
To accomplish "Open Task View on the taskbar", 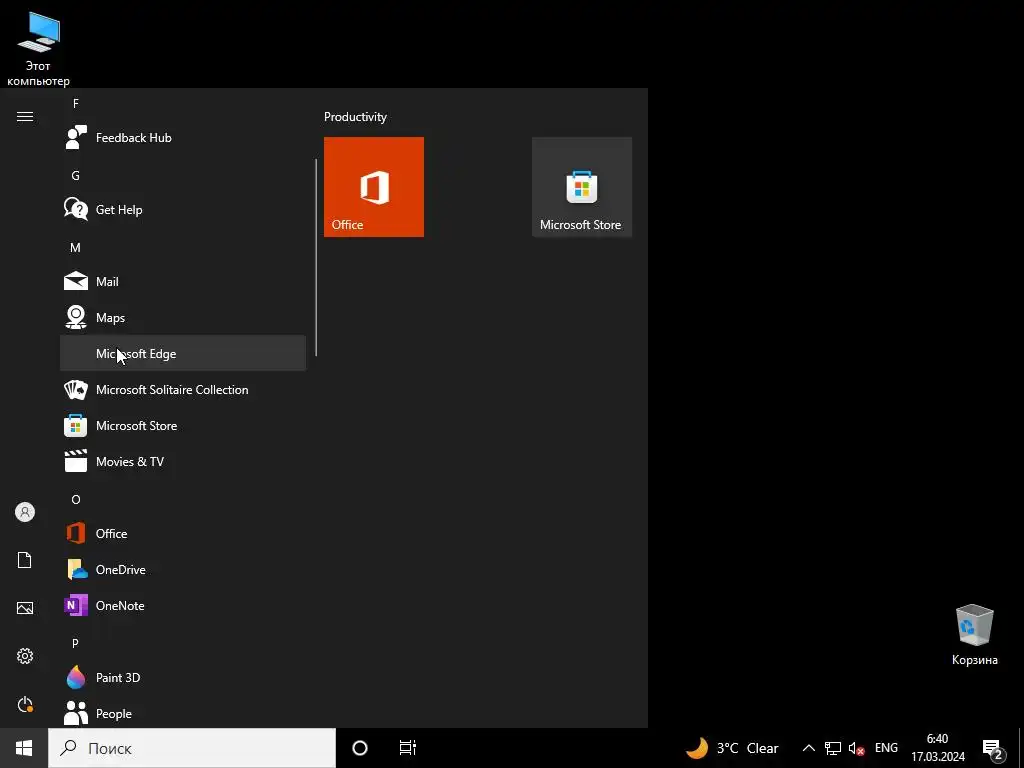I will point(408,748).
